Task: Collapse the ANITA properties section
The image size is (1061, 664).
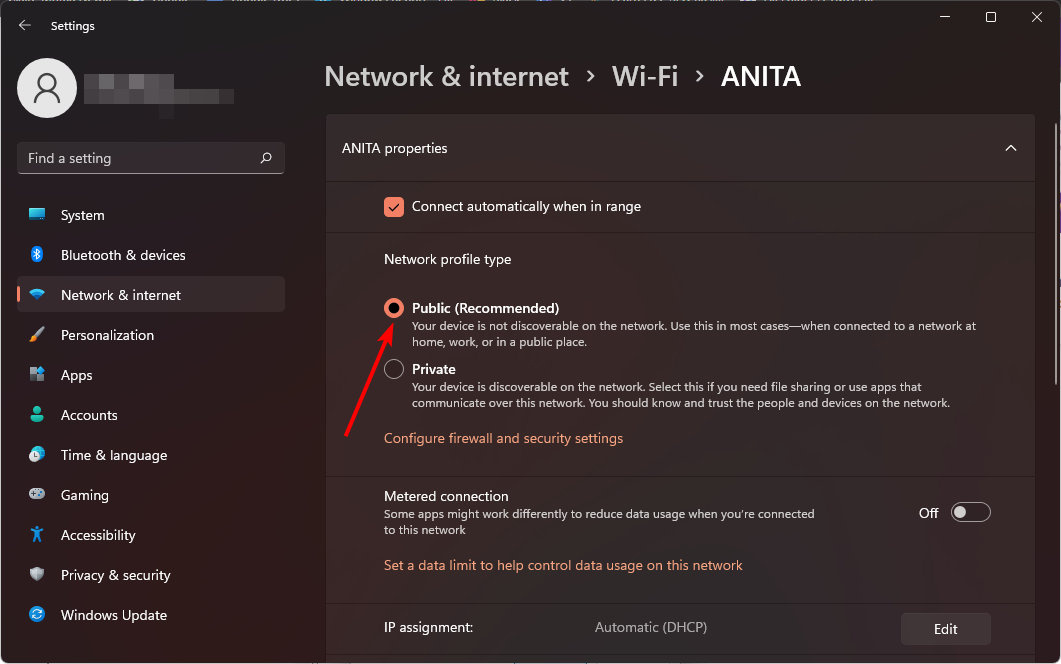Action: 1010,148
